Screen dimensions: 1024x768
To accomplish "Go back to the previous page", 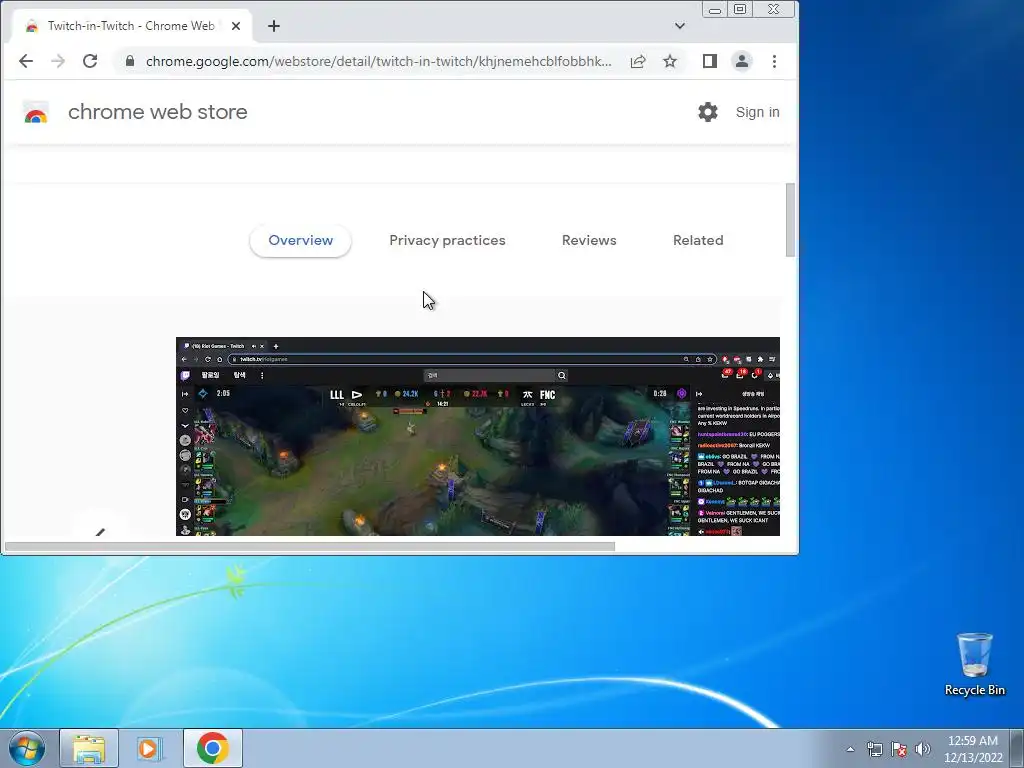I will (x=25, y=61).
